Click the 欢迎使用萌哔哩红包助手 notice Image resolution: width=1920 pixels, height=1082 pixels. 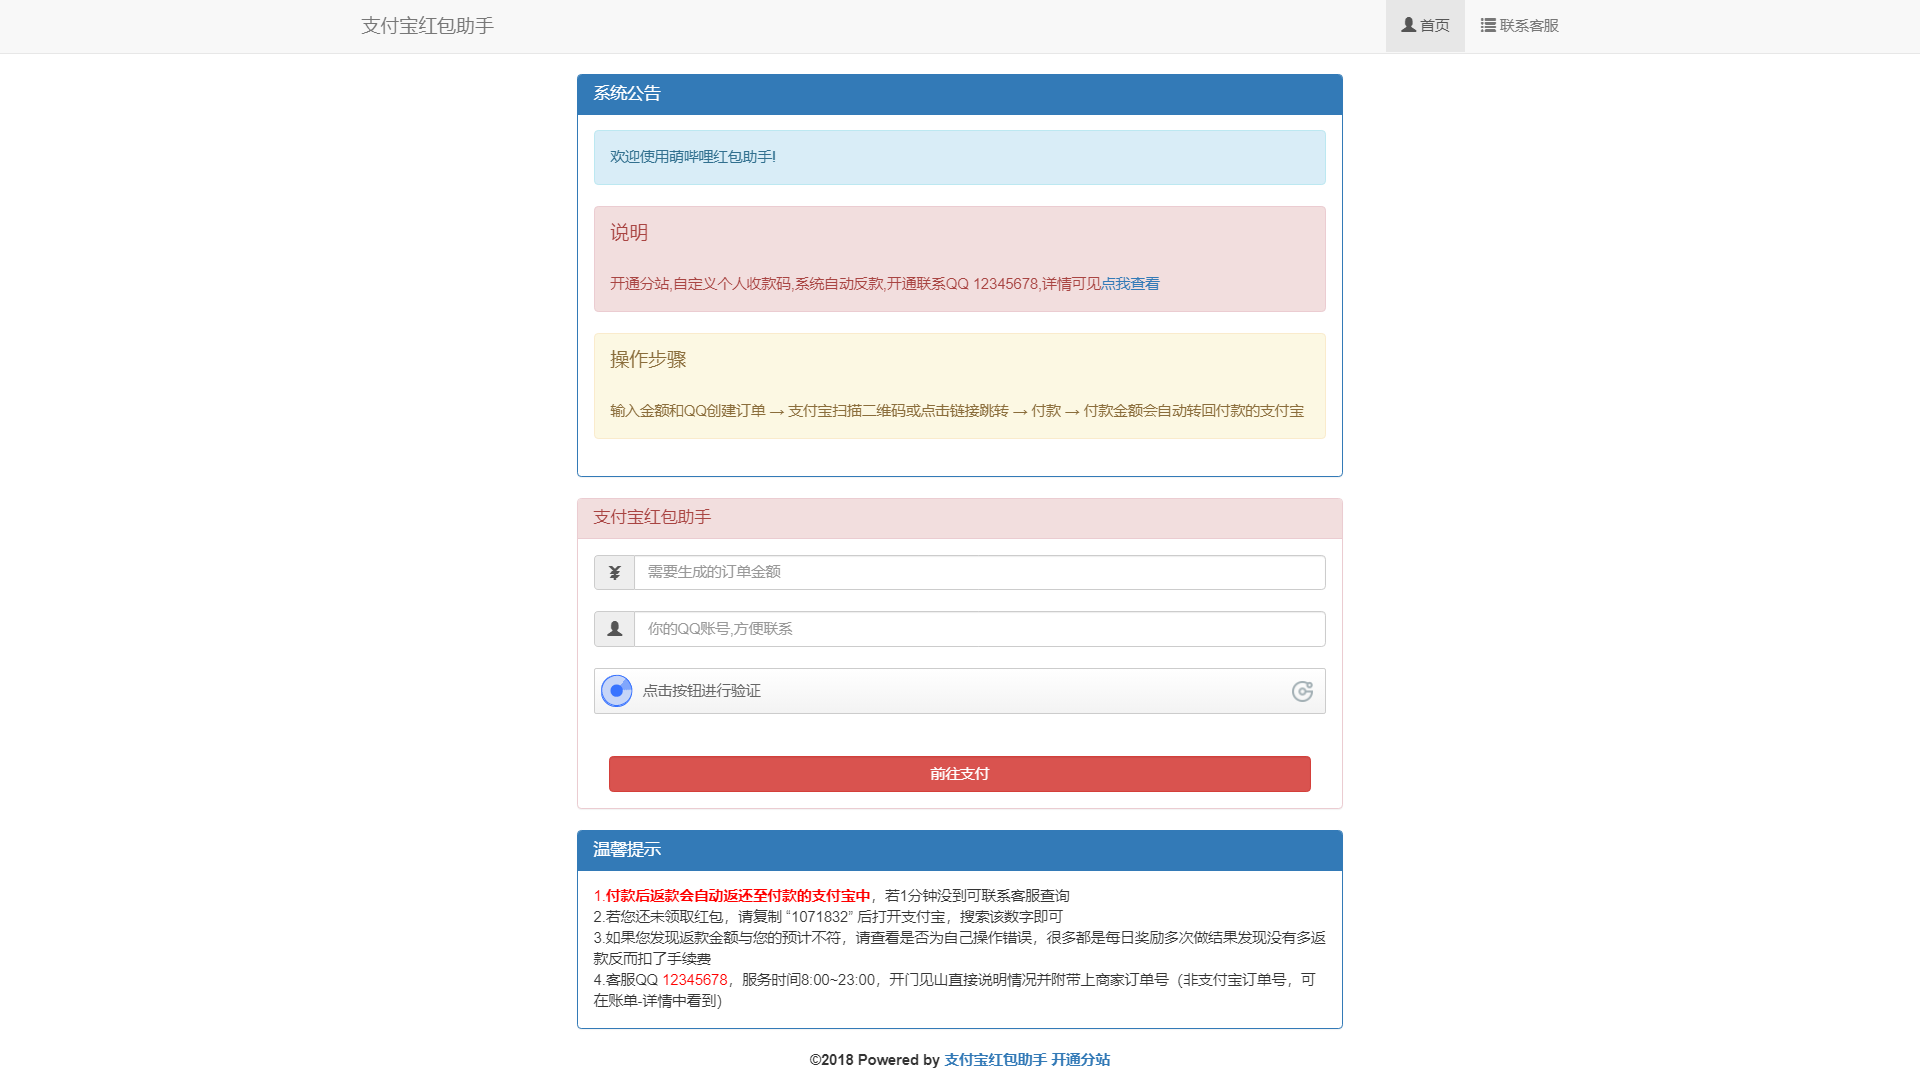[959, 157]
